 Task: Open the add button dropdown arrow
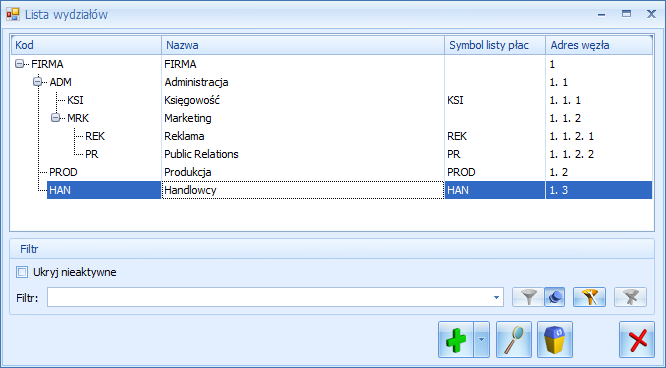coord(481,340)
